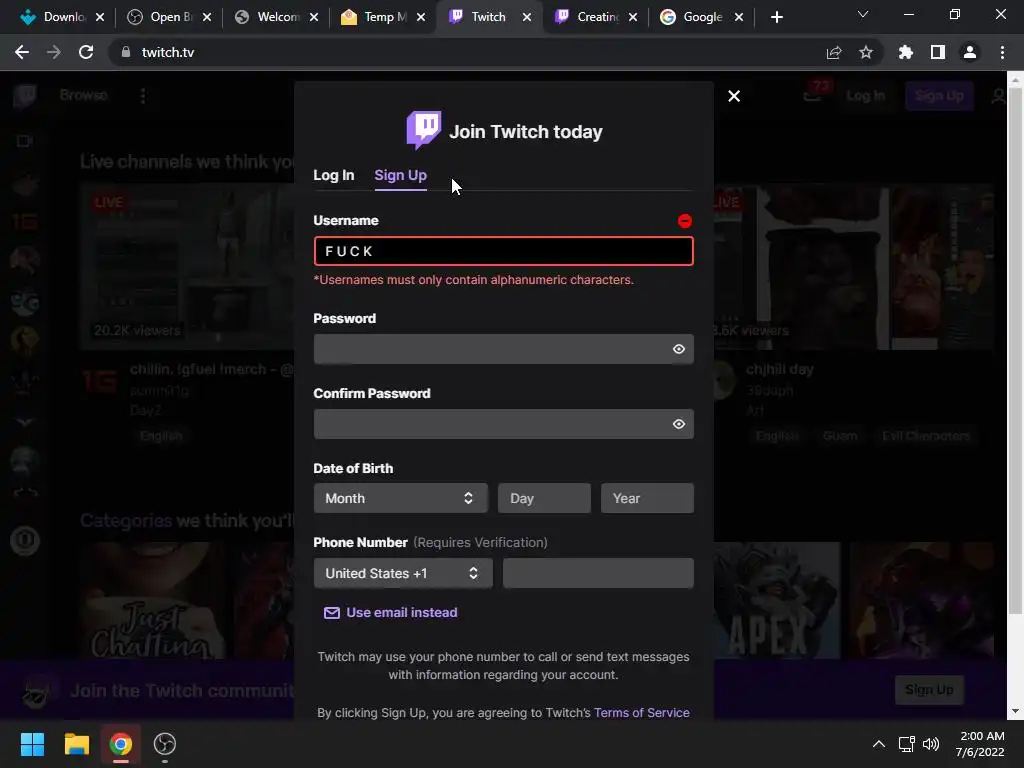
Task: Click the browser forward arrow
Action: tap(54, 52)
